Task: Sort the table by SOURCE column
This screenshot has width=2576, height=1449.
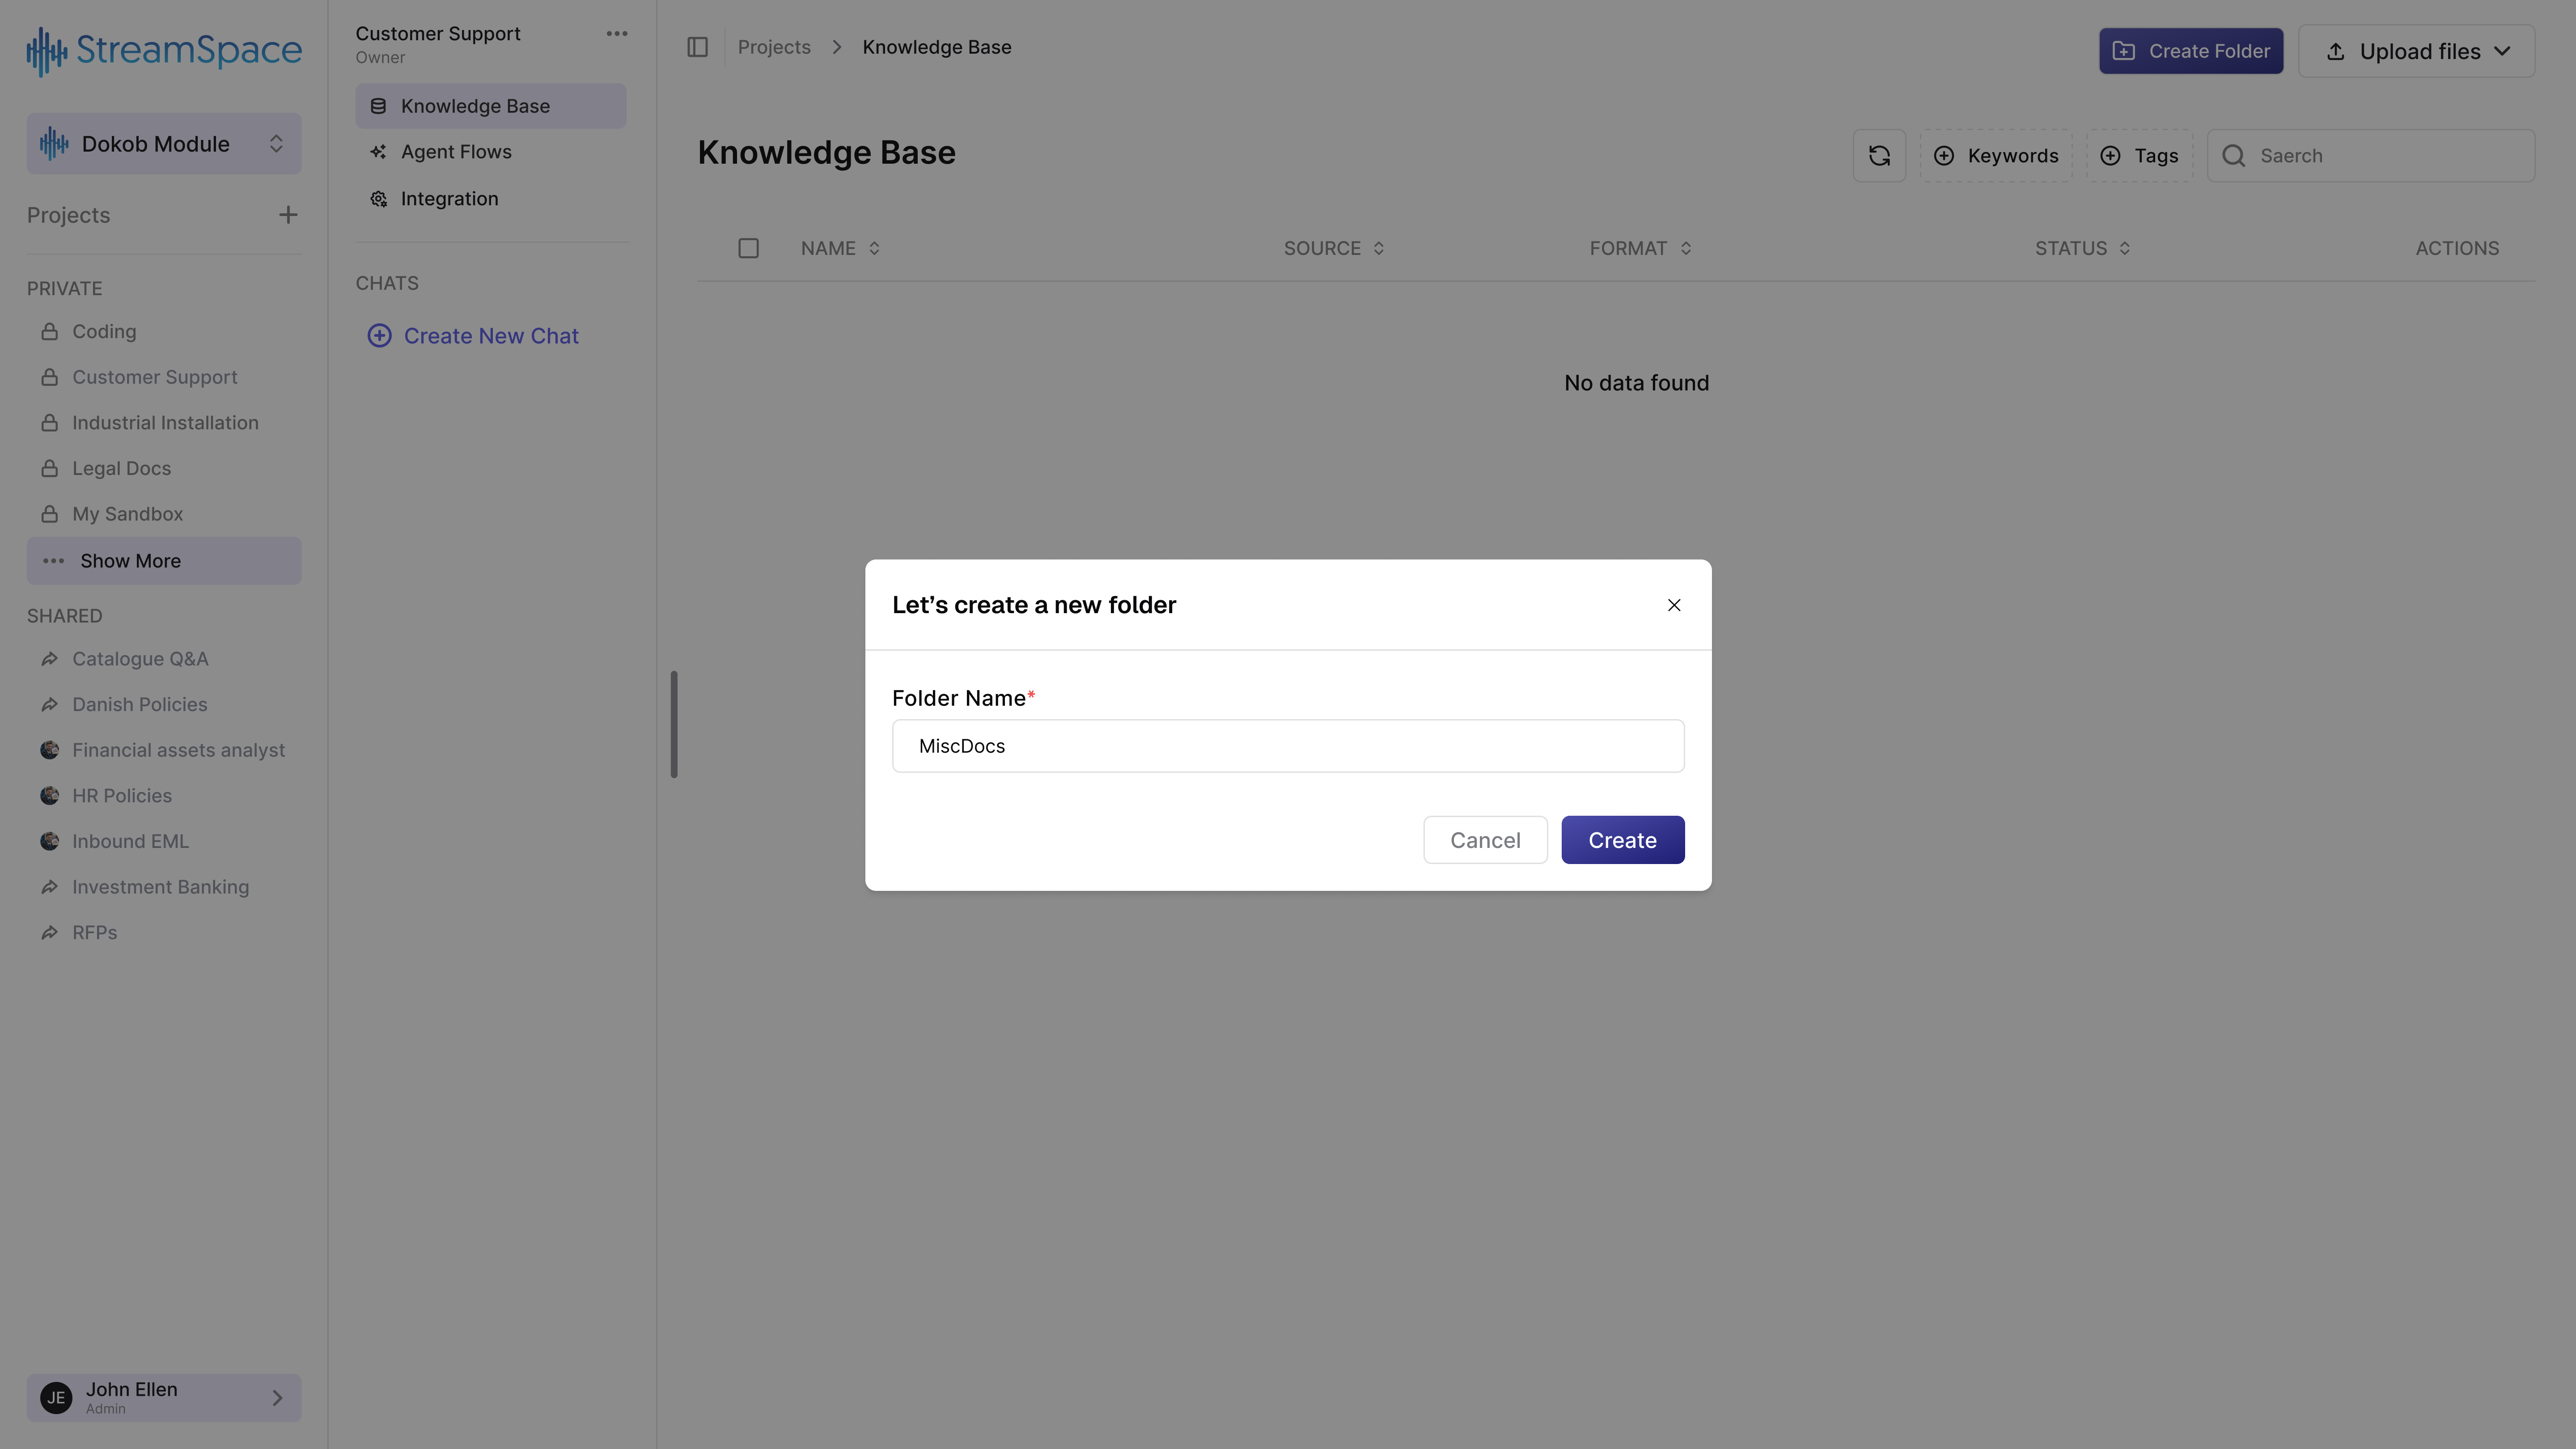Action: (x=1335, y=248)
